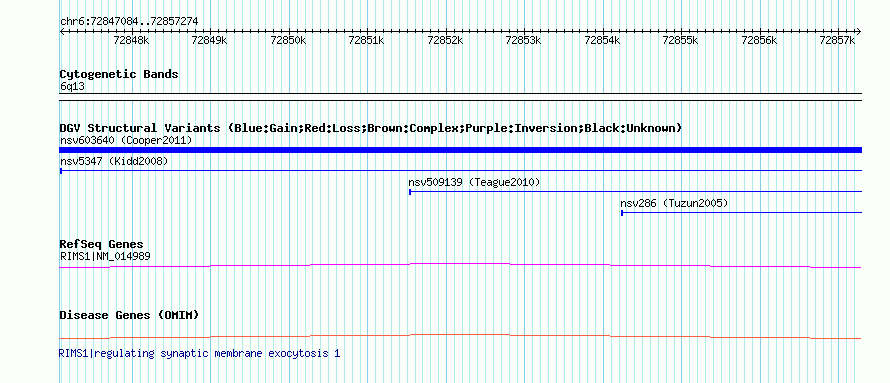890x383 pixels.
Task: Click the nsv603640 (Cooper2011) variant label
Action: 125,140
